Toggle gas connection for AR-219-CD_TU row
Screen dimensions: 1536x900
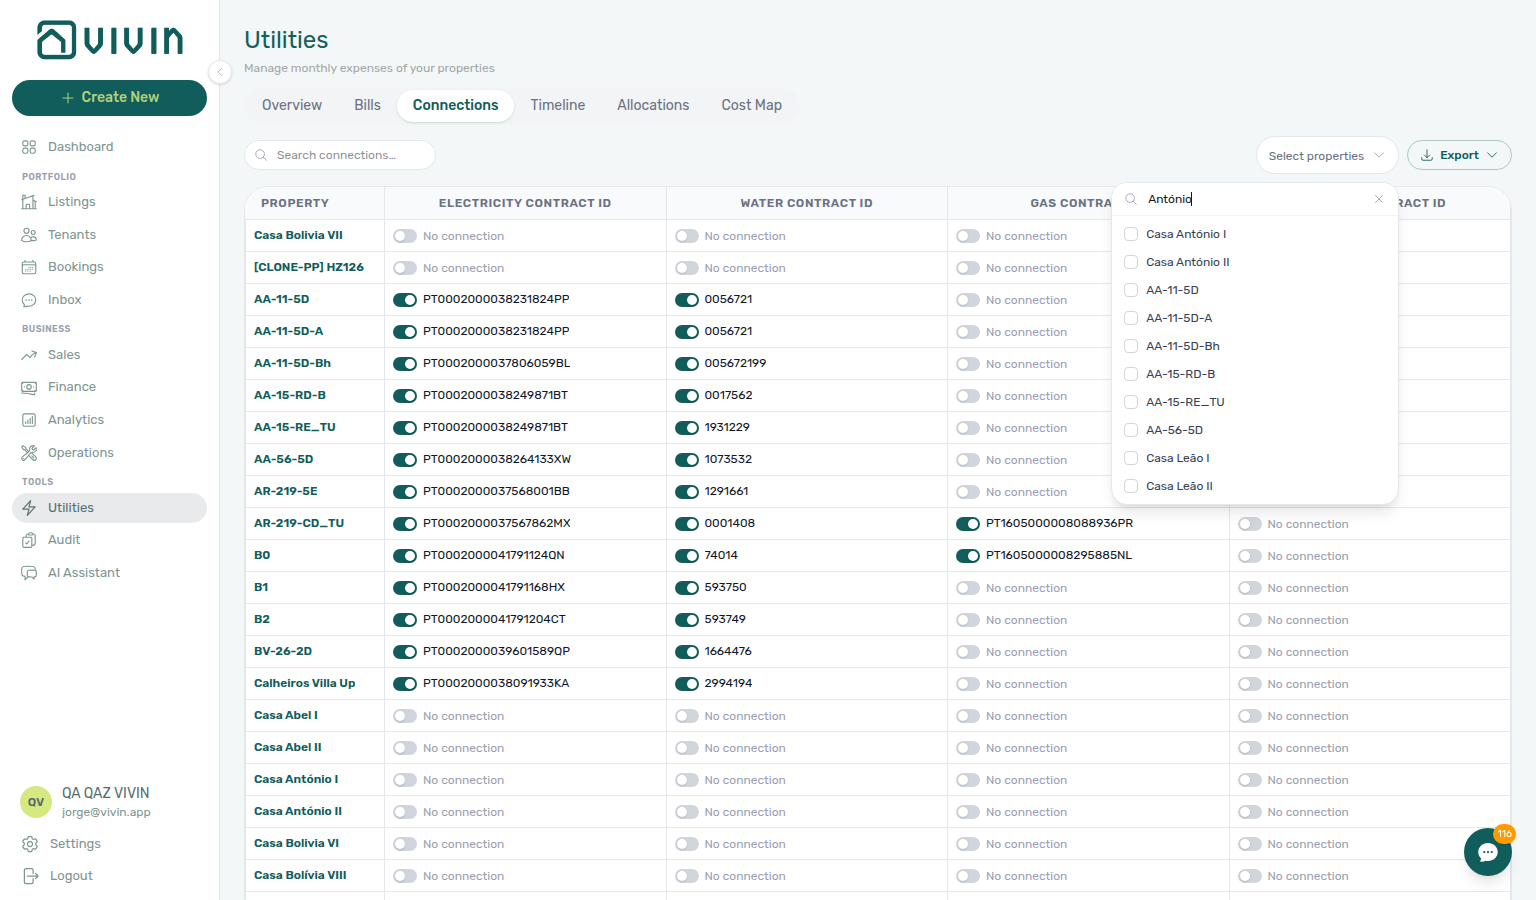pyautogui.click(x=968, y=524)
